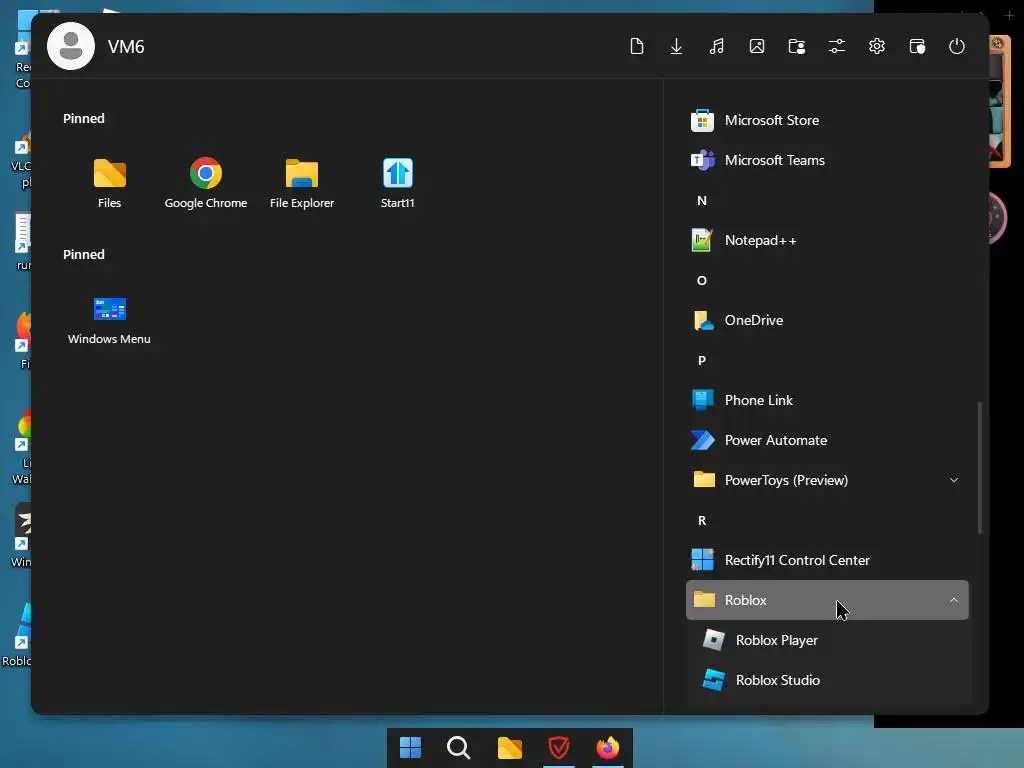Jump via letter N header
This screenshot has width=1024, height=768.
[701, 200]
